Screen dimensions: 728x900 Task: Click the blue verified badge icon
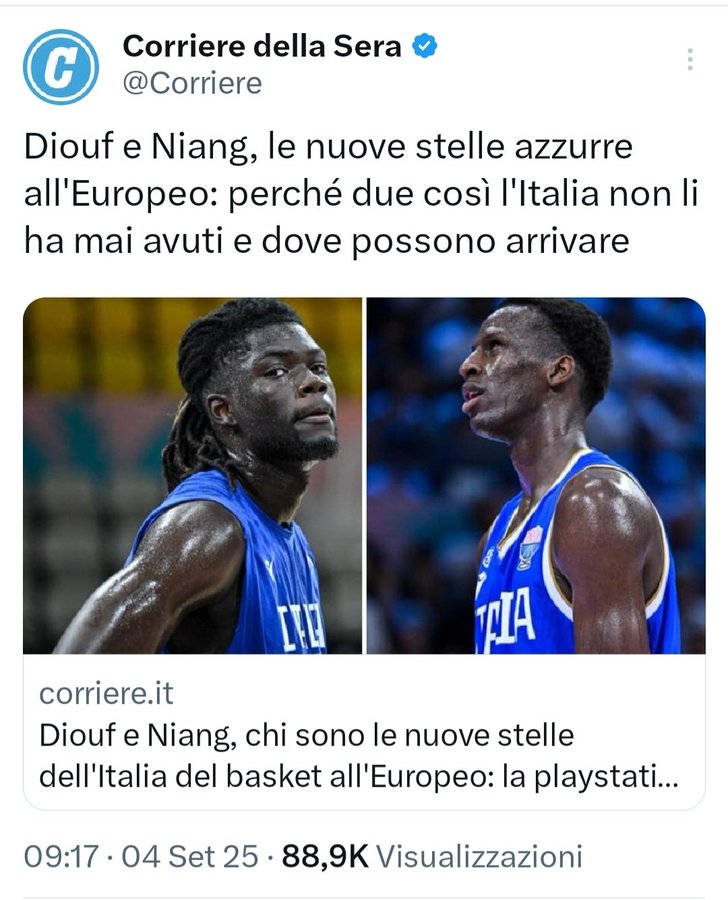[424, 46]
